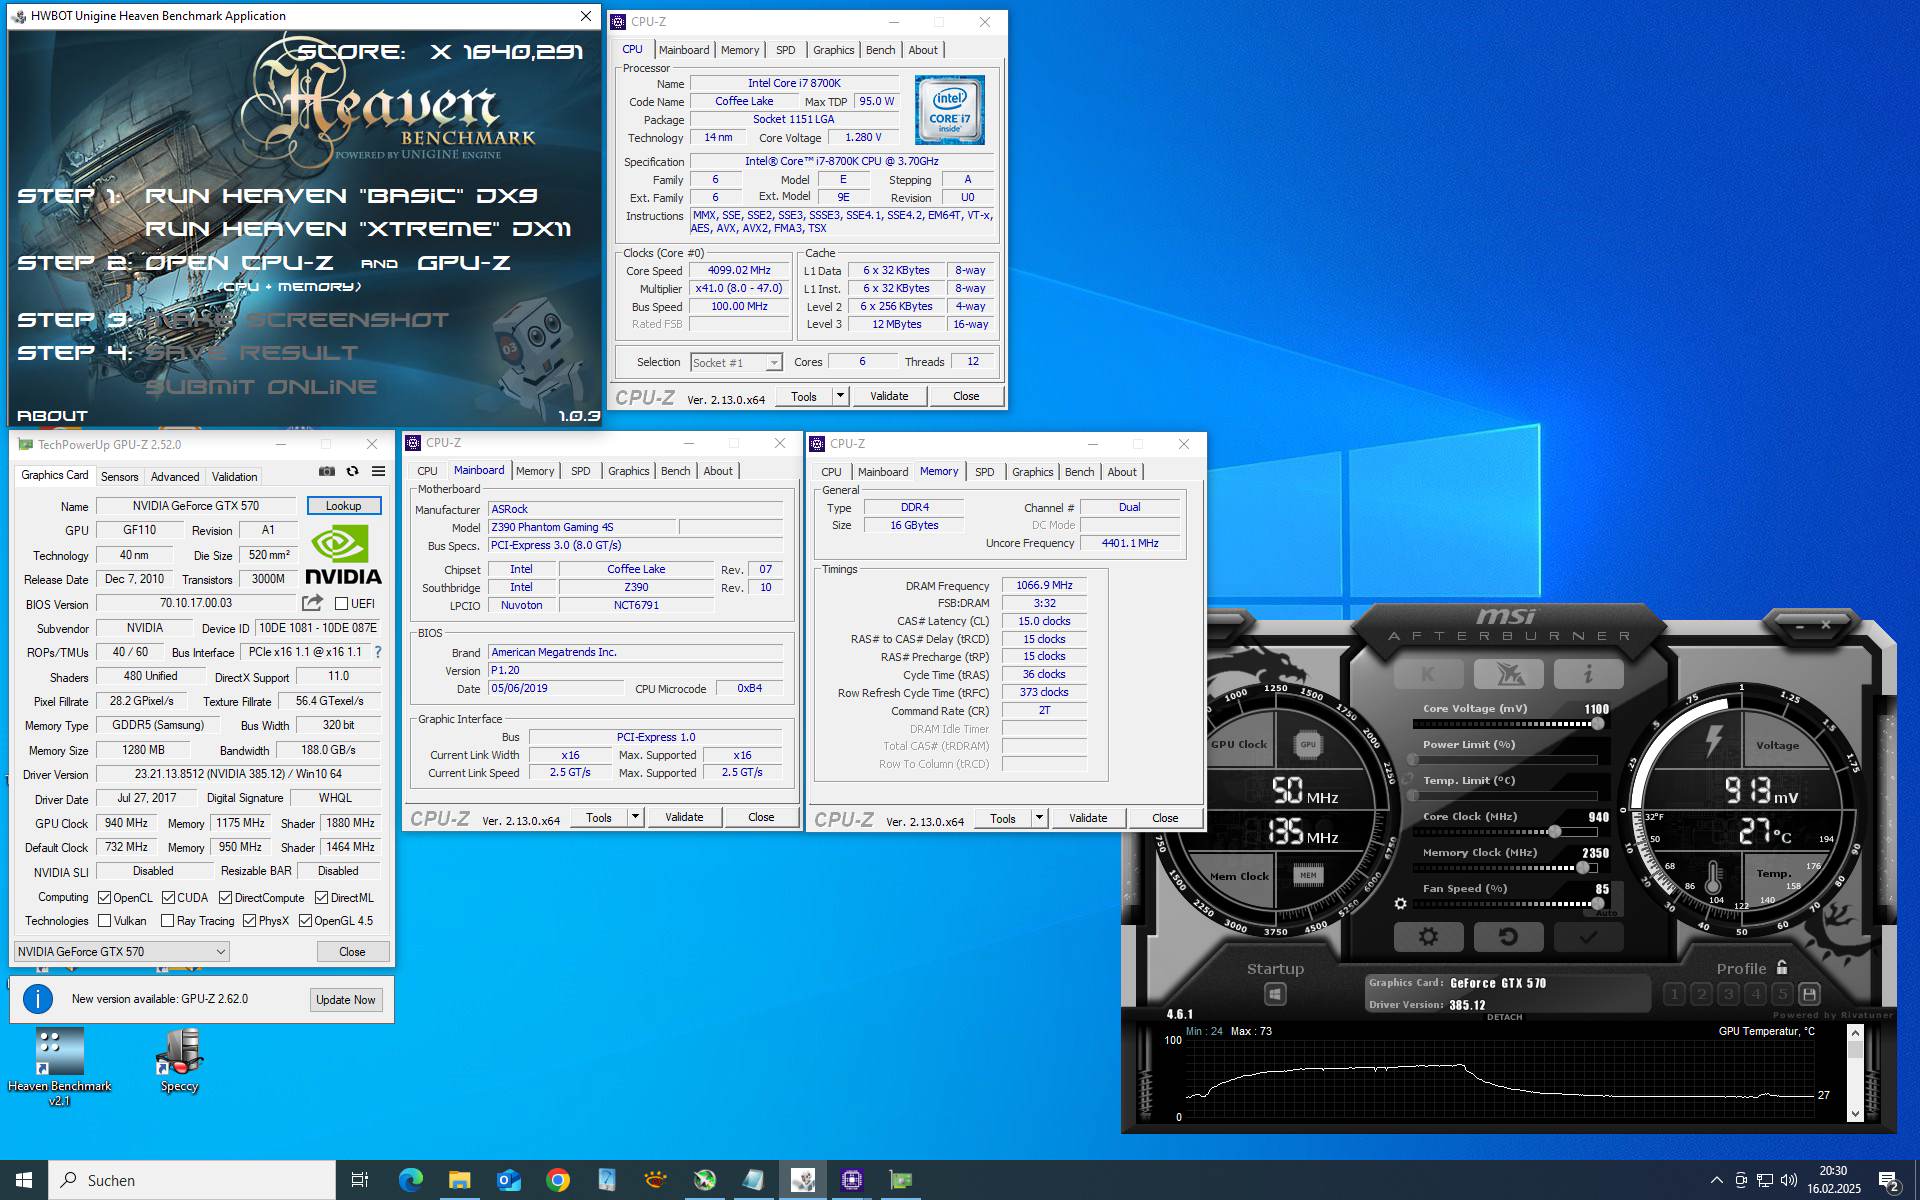
Task: Open Afterburner settings gear button
Action: tap(1428, 936)
